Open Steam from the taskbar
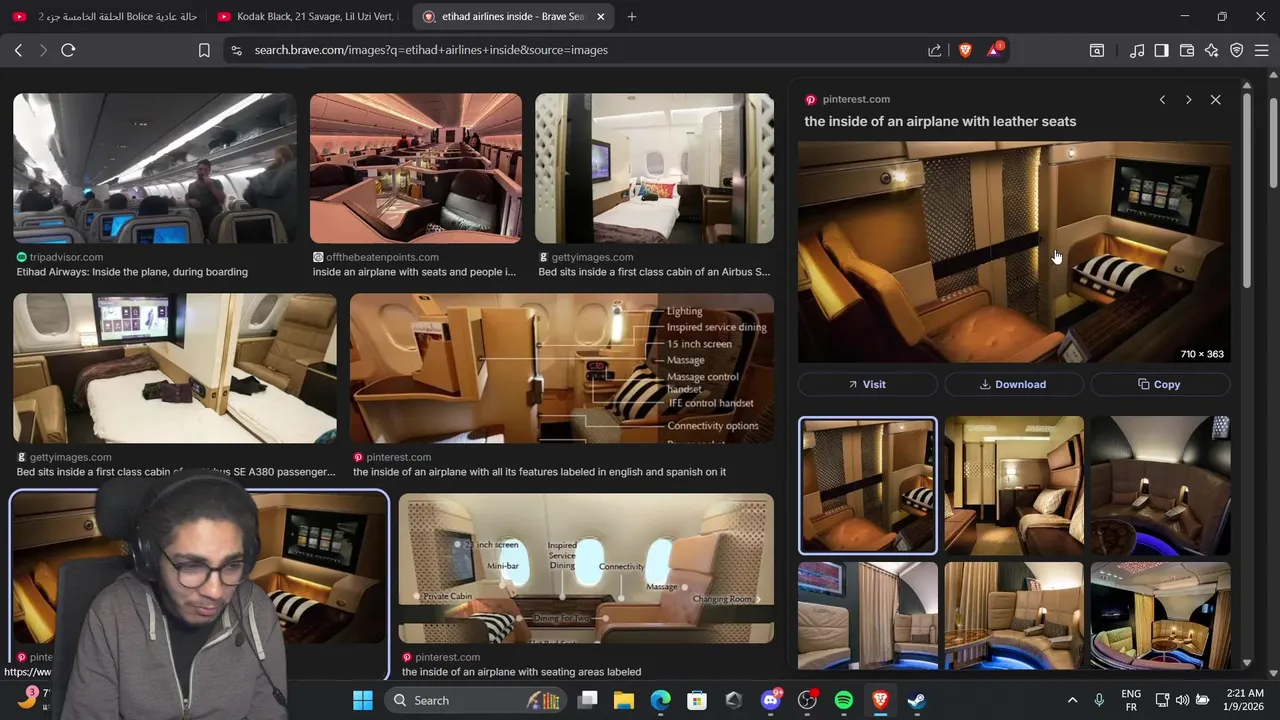 tap(916, 700)
